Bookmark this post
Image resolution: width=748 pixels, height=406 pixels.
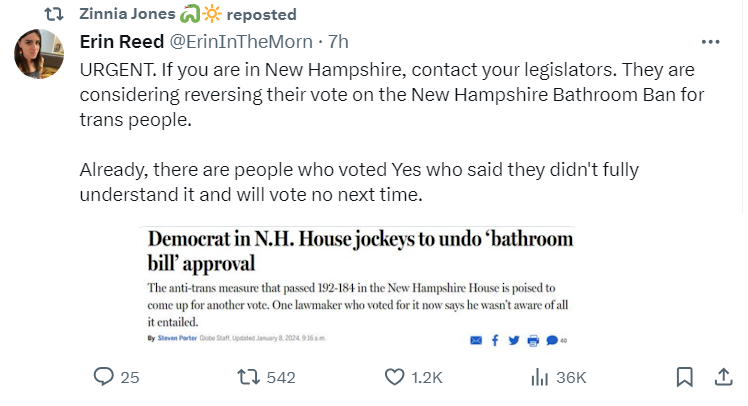point(684,376)
